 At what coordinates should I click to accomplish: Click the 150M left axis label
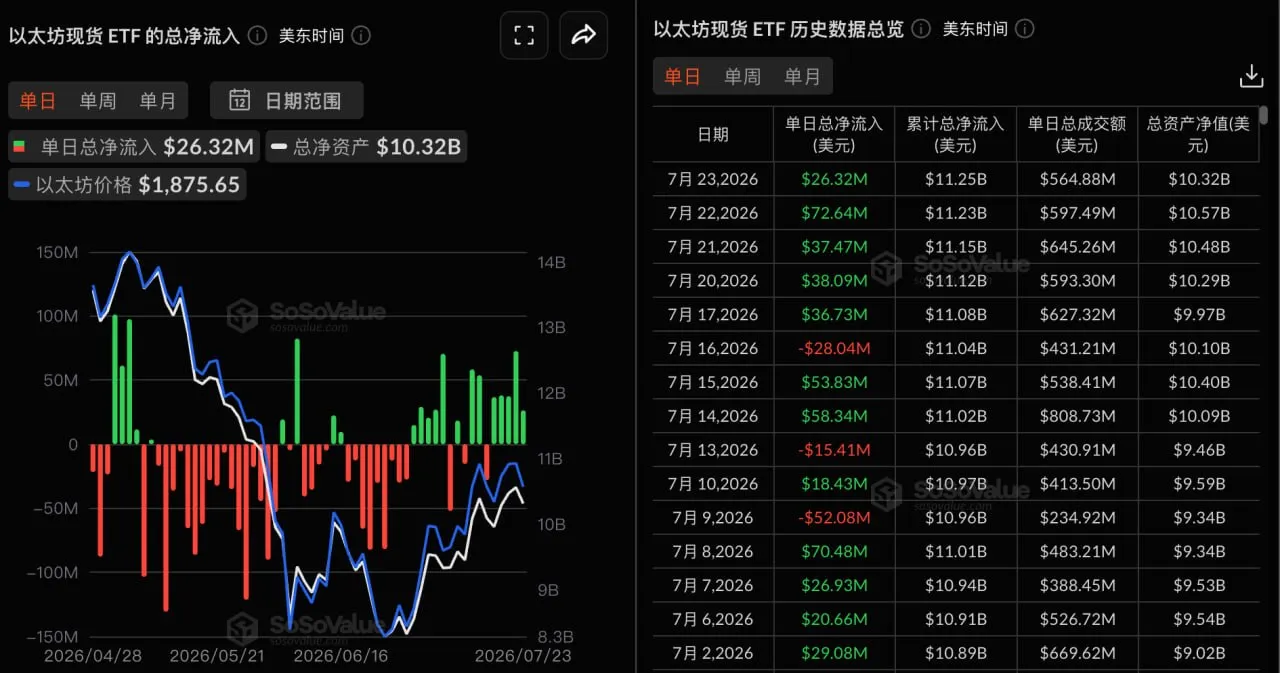click(x=56, y=252)
